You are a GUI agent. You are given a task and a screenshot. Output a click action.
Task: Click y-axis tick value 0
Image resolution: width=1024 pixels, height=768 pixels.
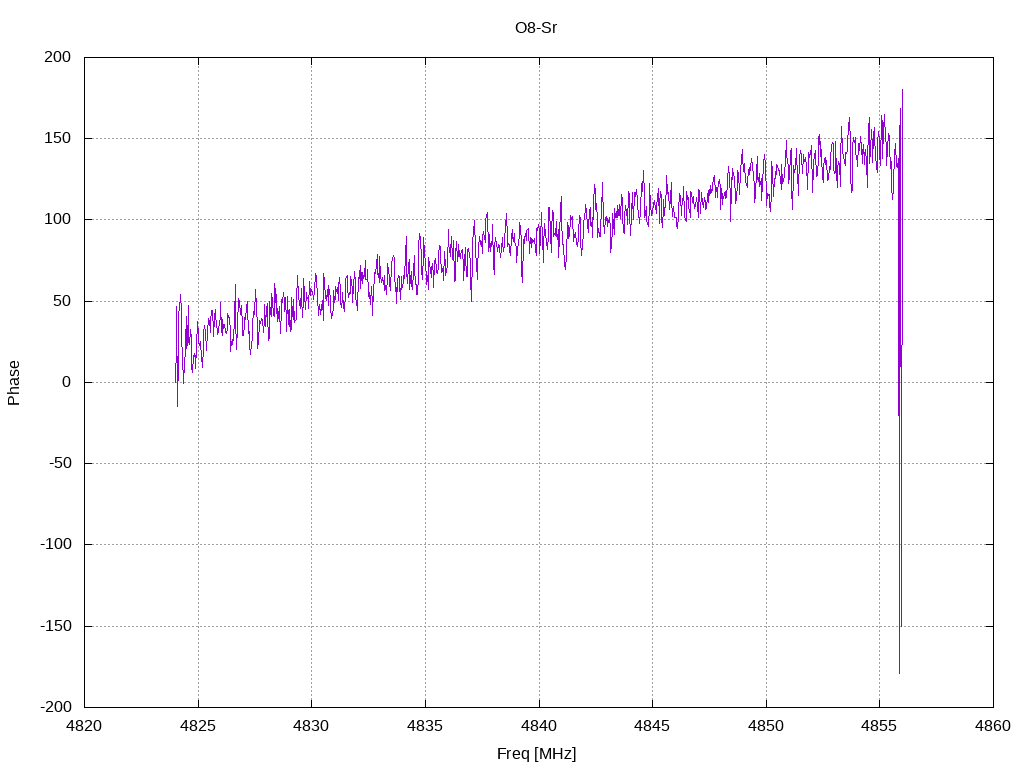point(67,382)
